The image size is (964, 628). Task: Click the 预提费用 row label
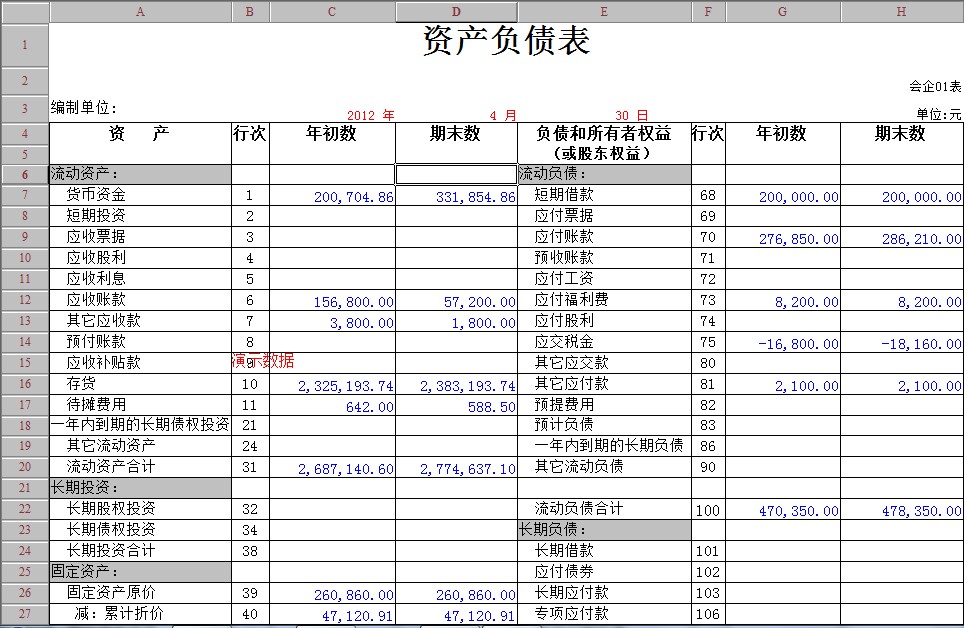point(564,405)
